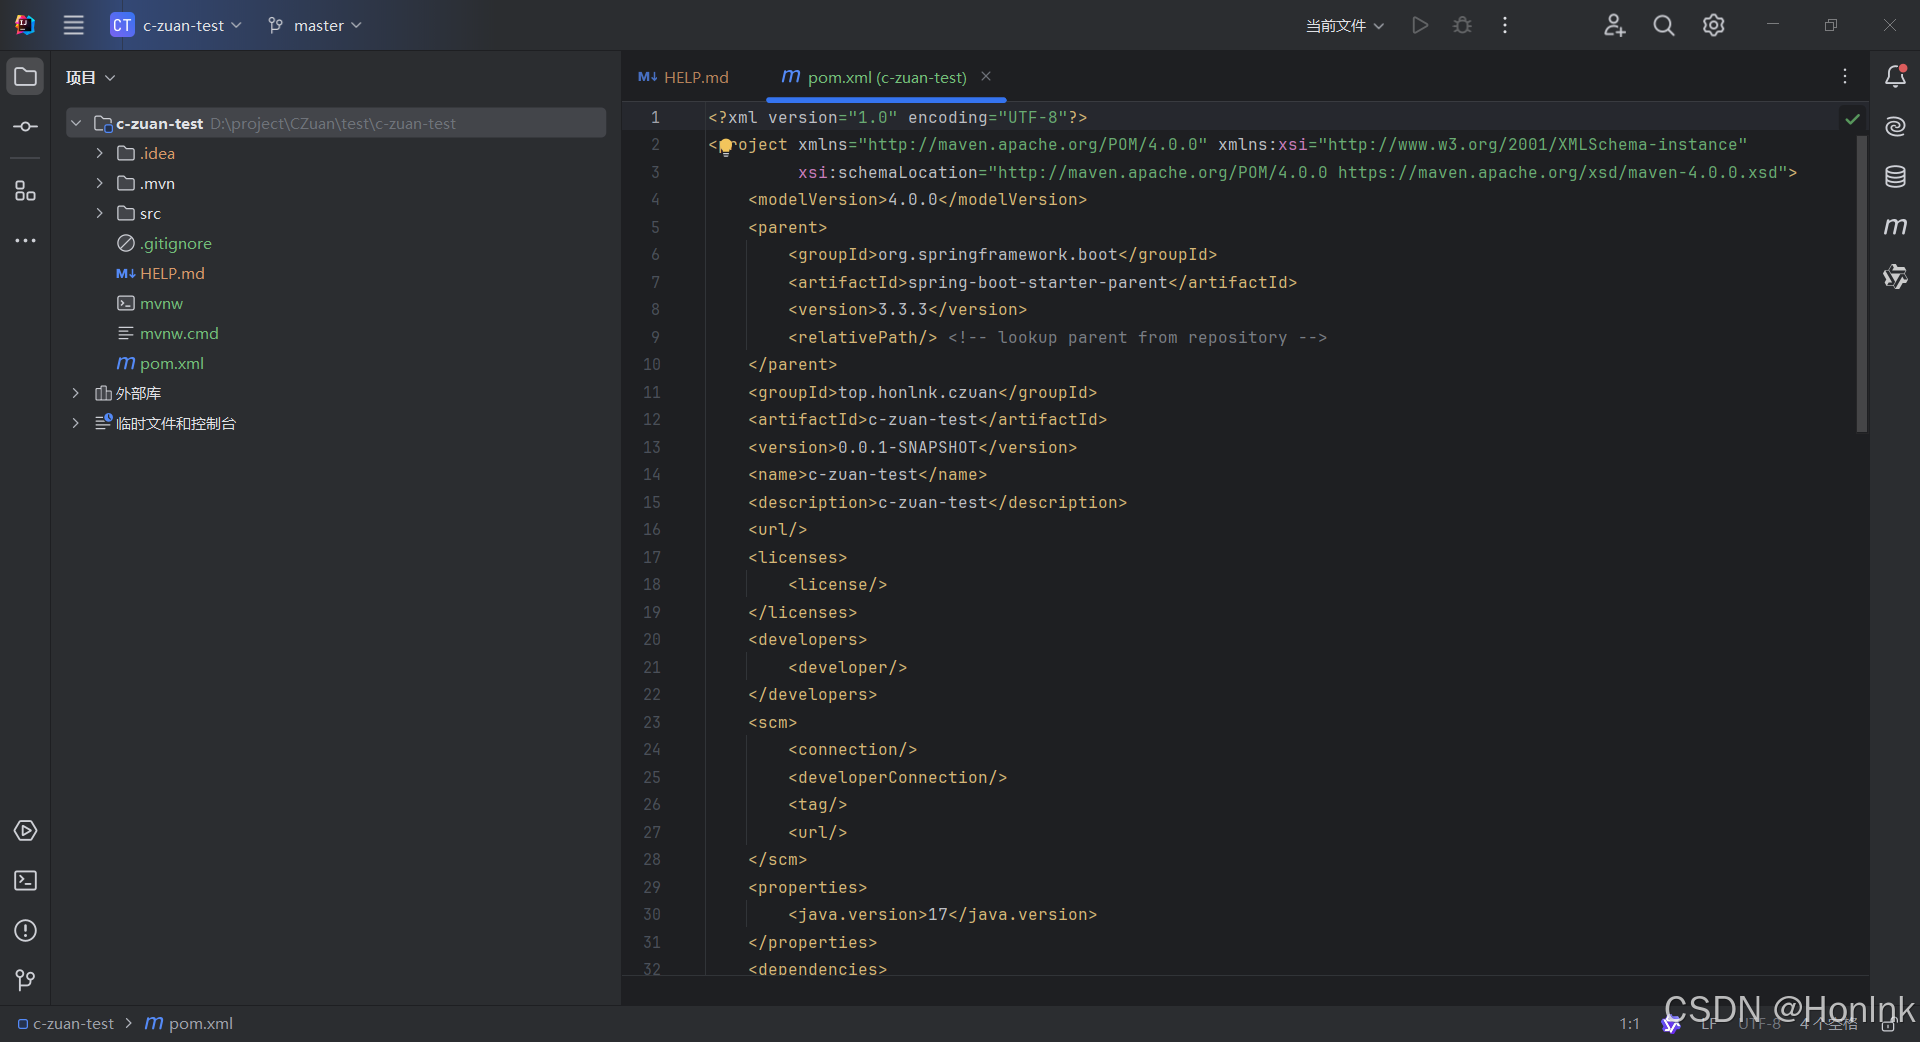Run the current file
Screen dimensions: 1920x1042
point(1420,25)
